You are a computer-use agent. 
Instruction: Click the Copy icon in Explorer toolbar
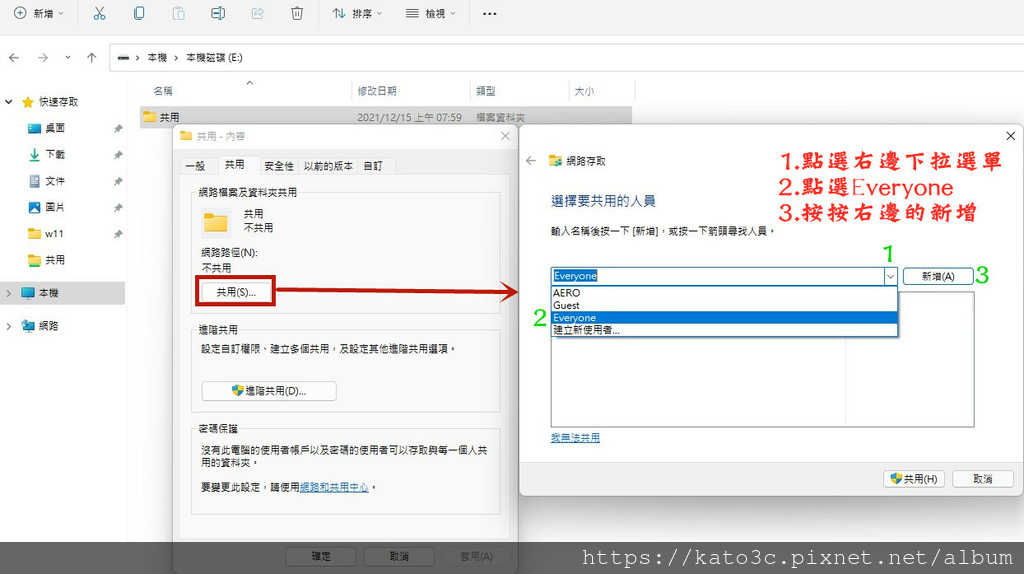click(x=139, y=13)
